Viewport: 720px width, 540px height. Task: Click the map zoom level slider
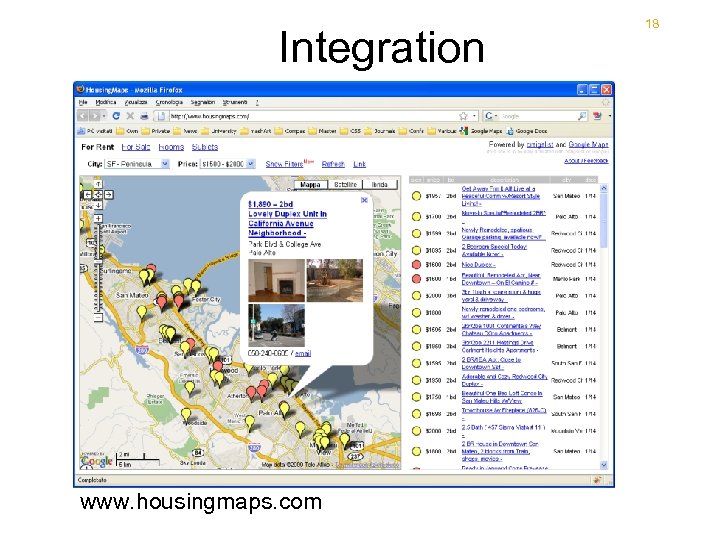98,262
